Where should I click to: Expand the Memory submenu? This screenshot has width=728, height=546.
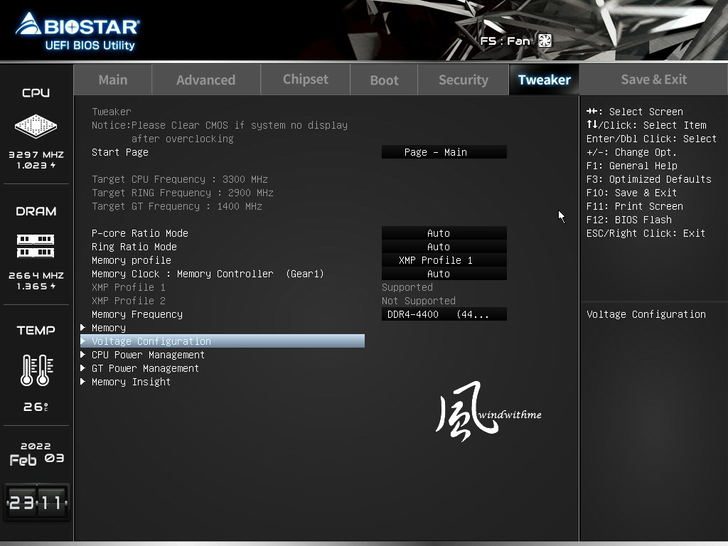[108, 328]
